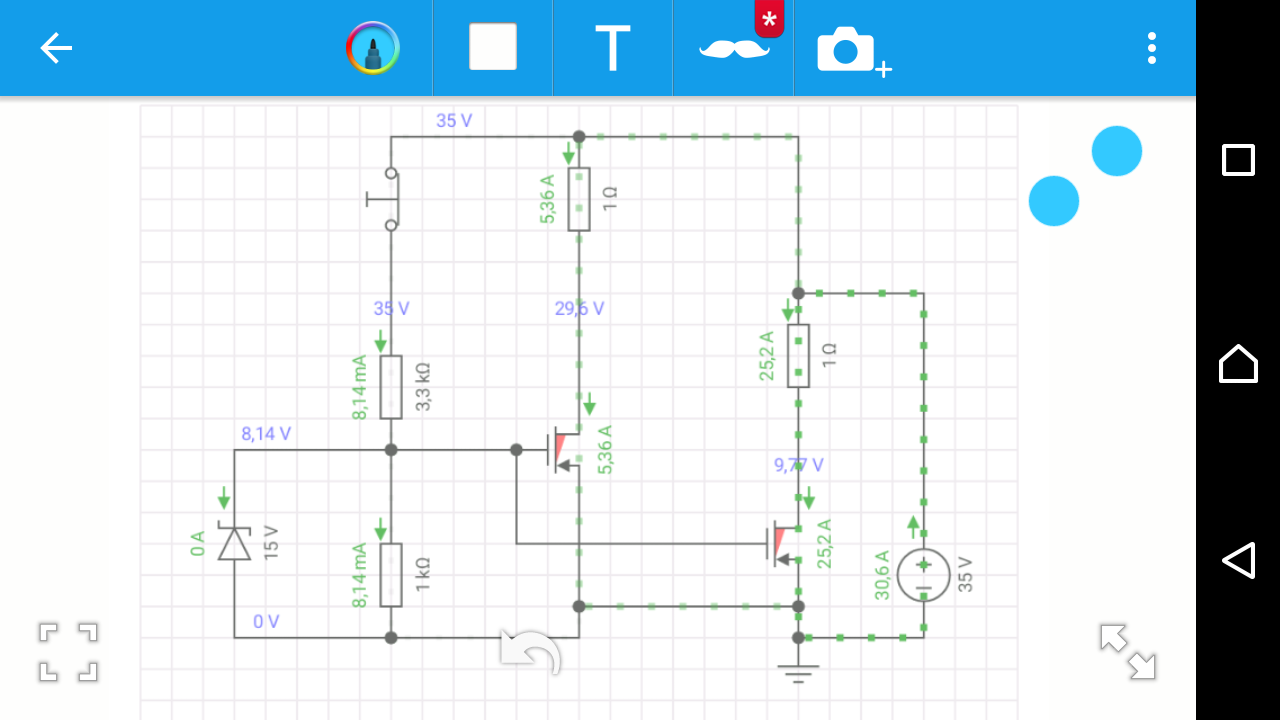Tap the 9,77 V node label

point(799,465)
